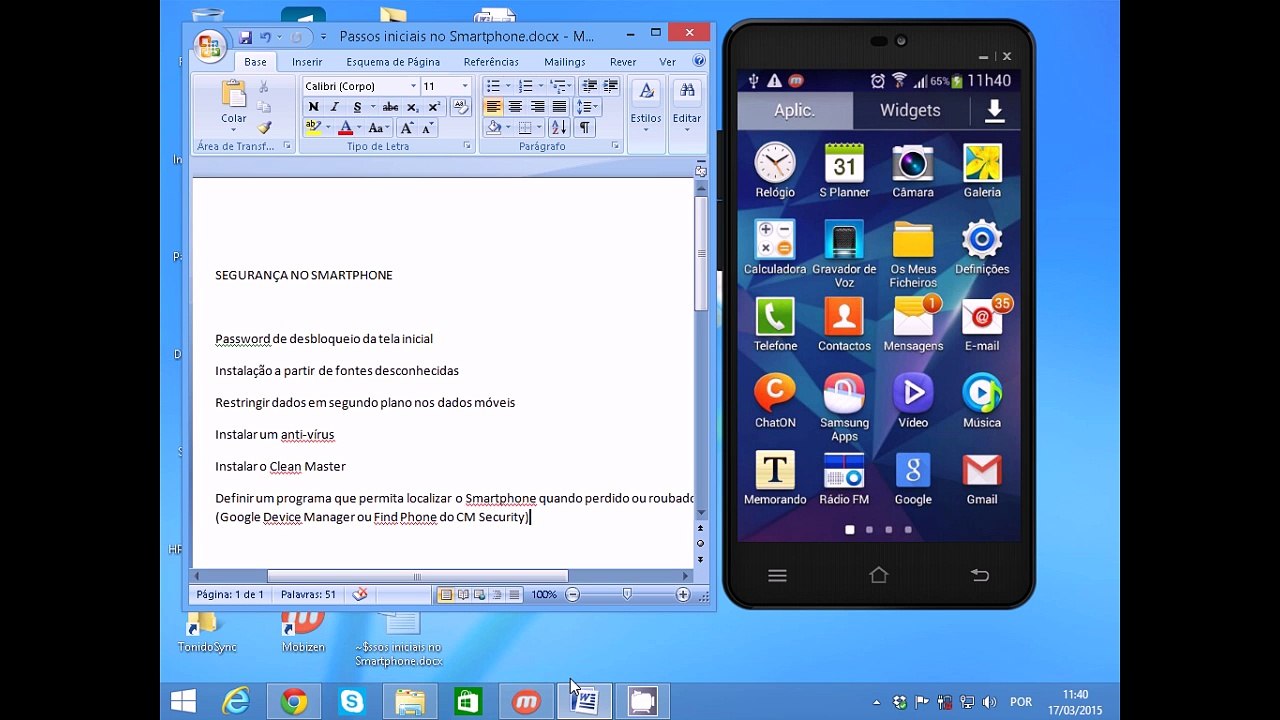Tap the phone Home button
The image size is (1280, 720).
coord(879,575)
